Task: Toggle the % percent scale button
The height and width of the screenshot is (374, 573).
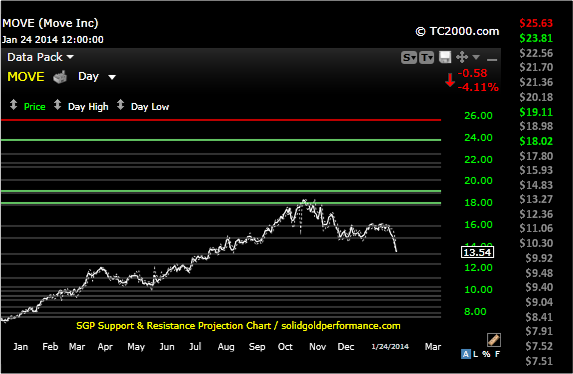Action: pos(486,354)
